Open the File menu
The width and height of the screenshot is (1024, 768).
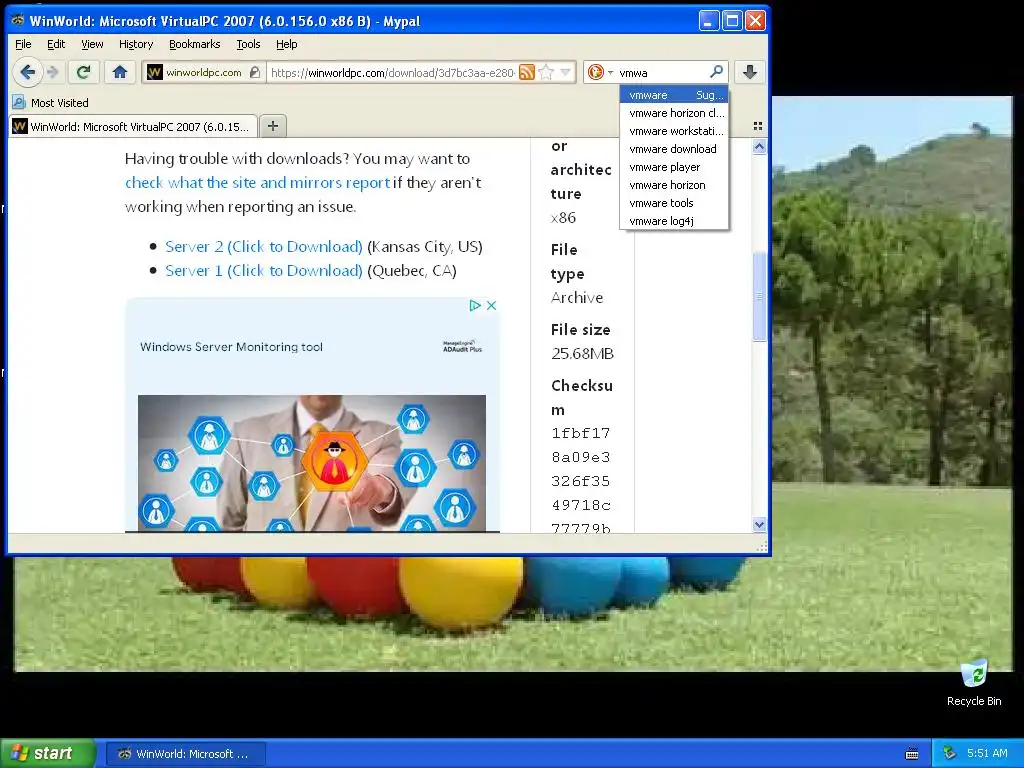click(23, 44)
